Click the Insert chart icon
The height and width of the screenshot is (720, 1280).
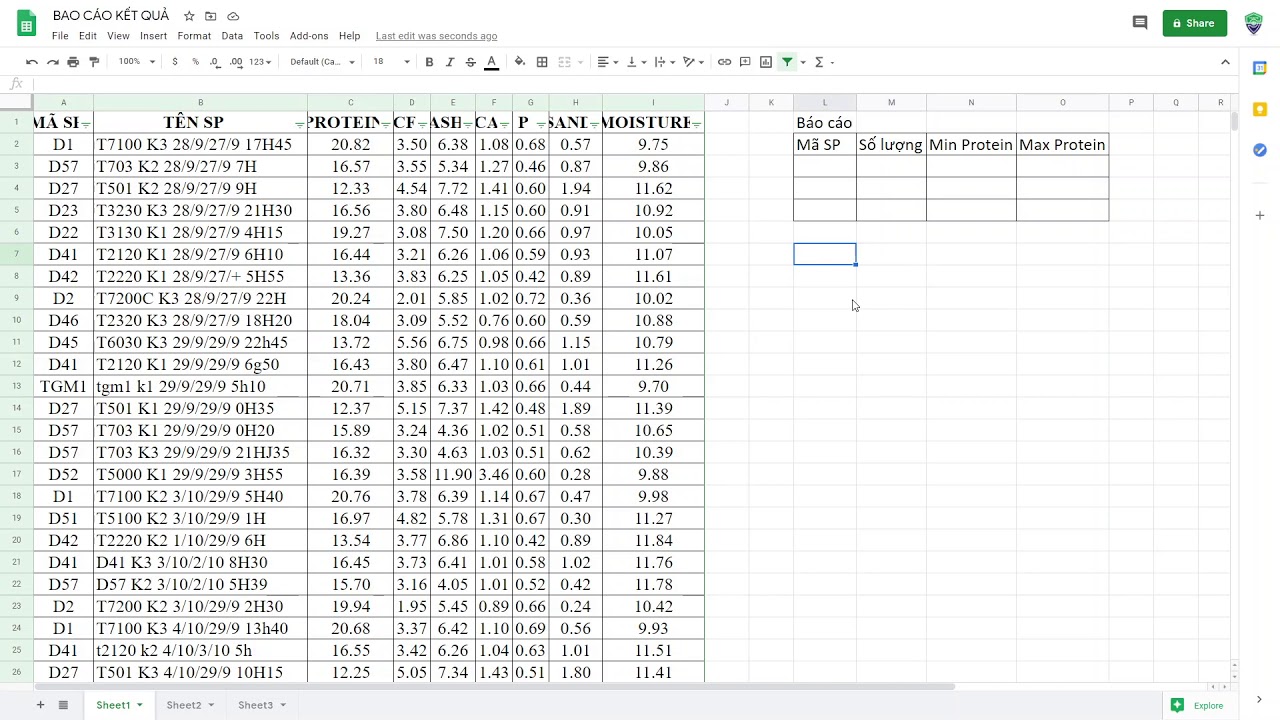pyautogui.click(x=766, y=62)
